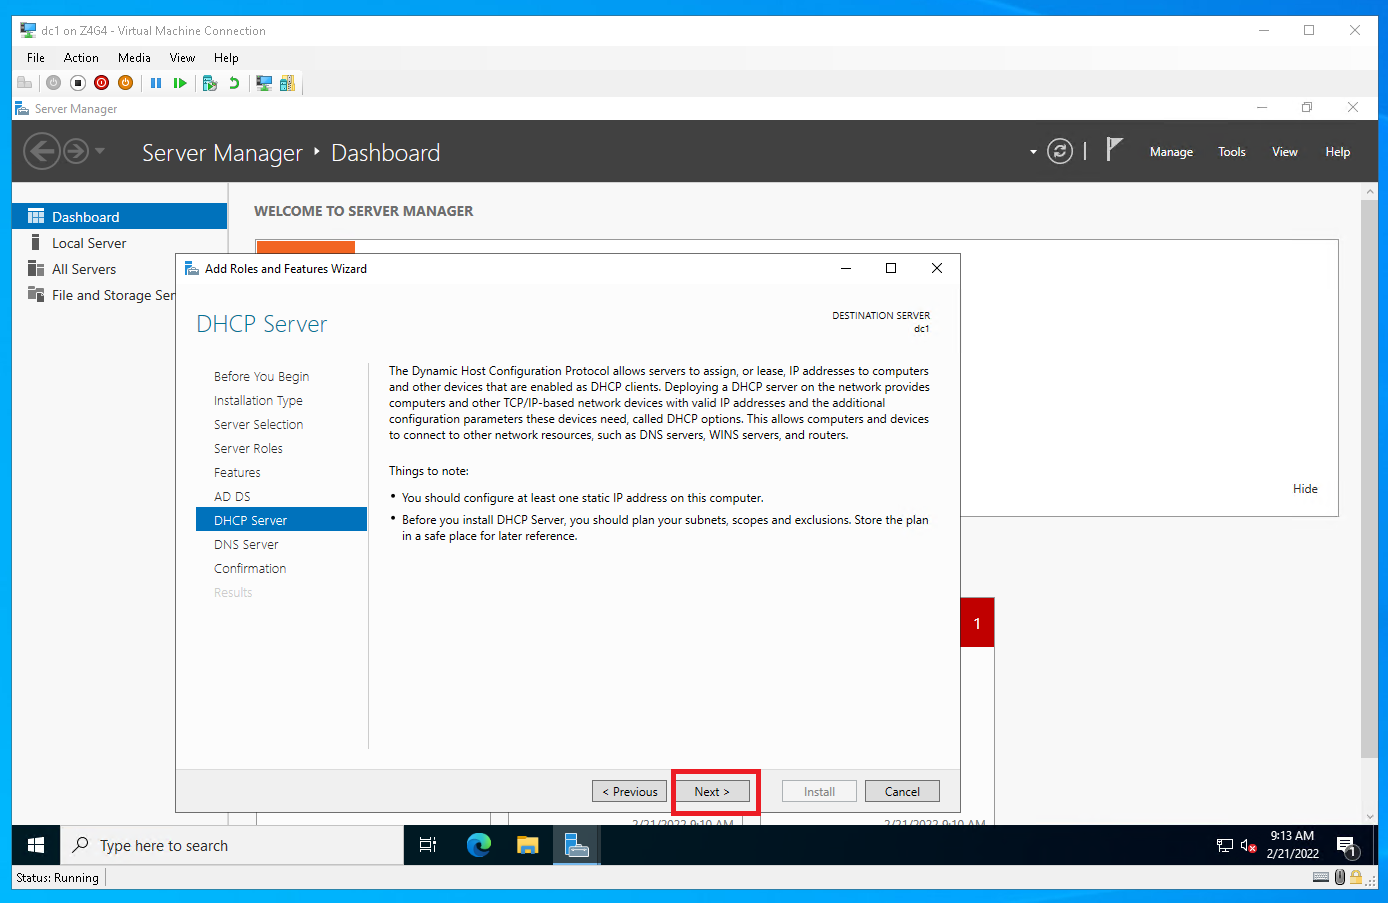Go to Server Roles wizard step

pos(248,448)
